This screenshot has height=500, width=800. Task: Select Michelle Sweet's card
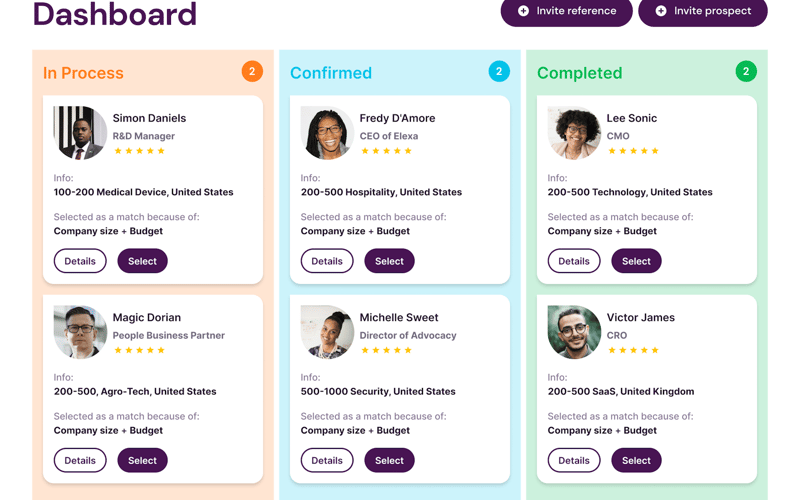(x=389, y=460)
